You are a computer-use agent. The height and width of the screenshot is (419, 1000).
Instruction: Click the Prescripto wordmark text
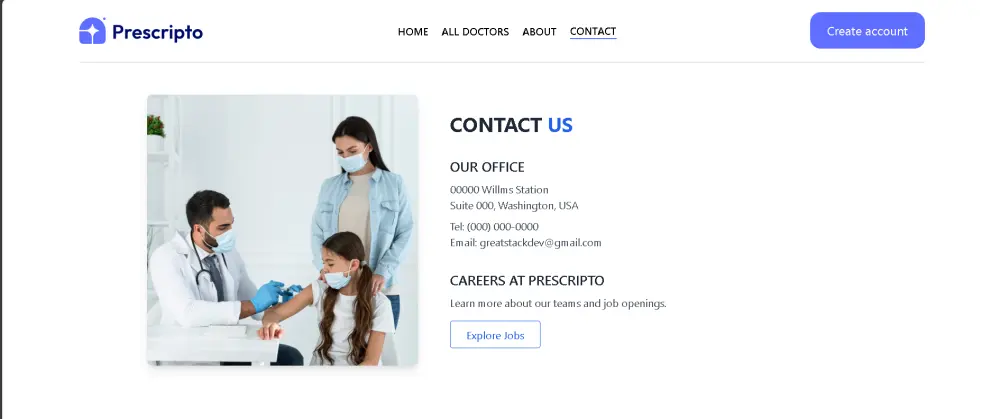point(158,32)
